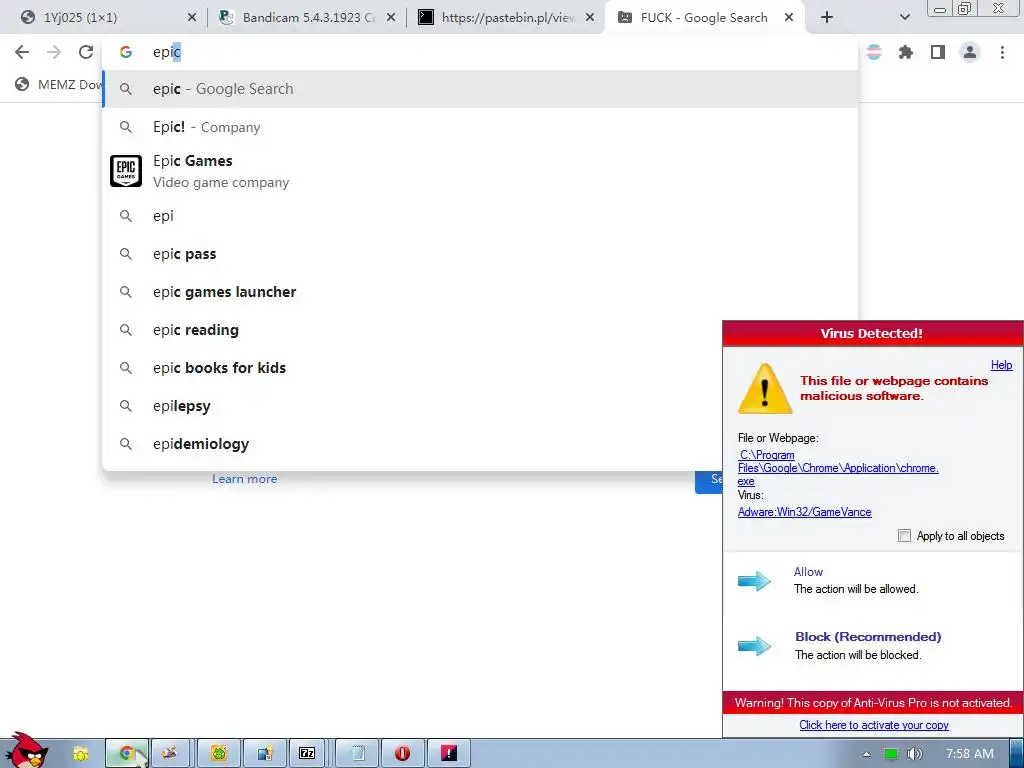Open the Help link in Virus Detected popup

[1001, 365]
